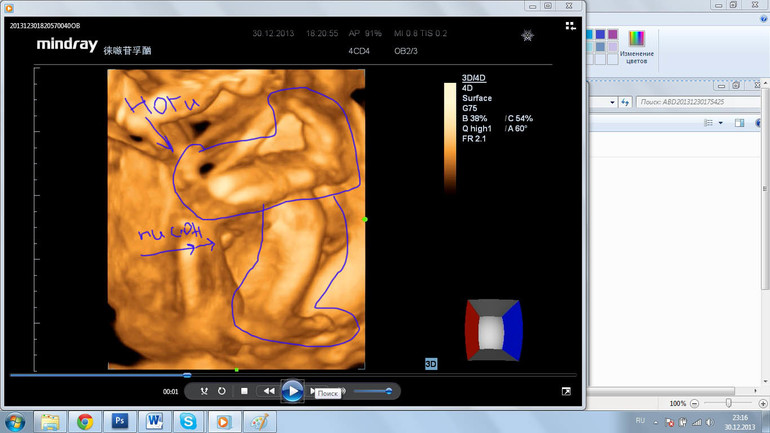Click the Stop playback button
The height and width of the screenshot is (433, 770).
point(244,391)
